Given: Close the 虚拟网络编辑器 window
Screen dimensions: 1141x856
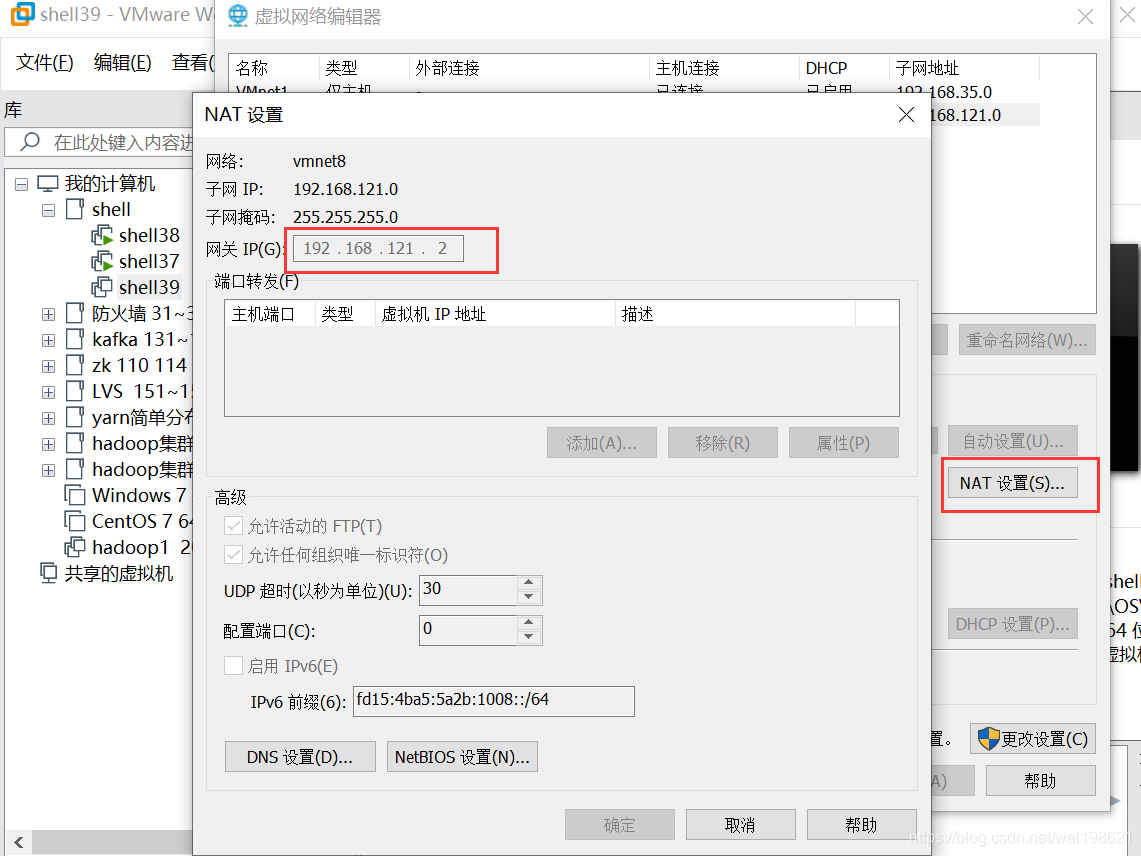Looking at the screenshot, I should point(1085,17).
